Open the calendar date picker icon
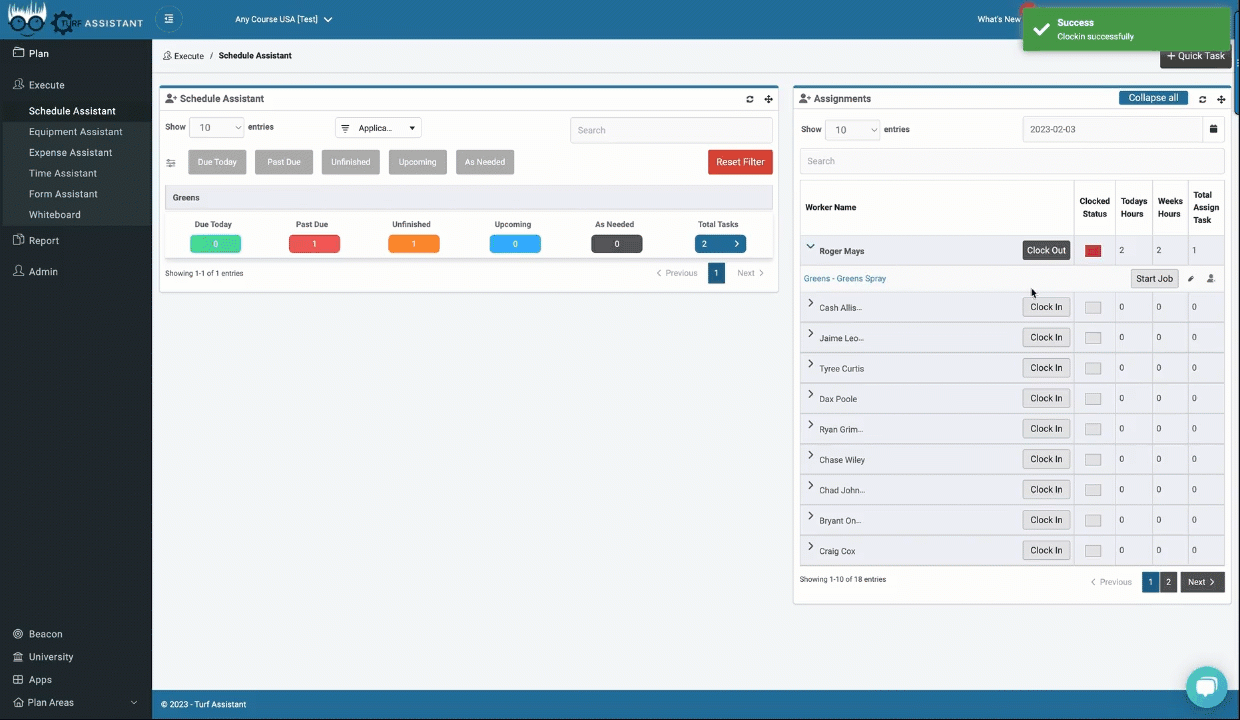Screen dimensions: 1240x720 1213,129
